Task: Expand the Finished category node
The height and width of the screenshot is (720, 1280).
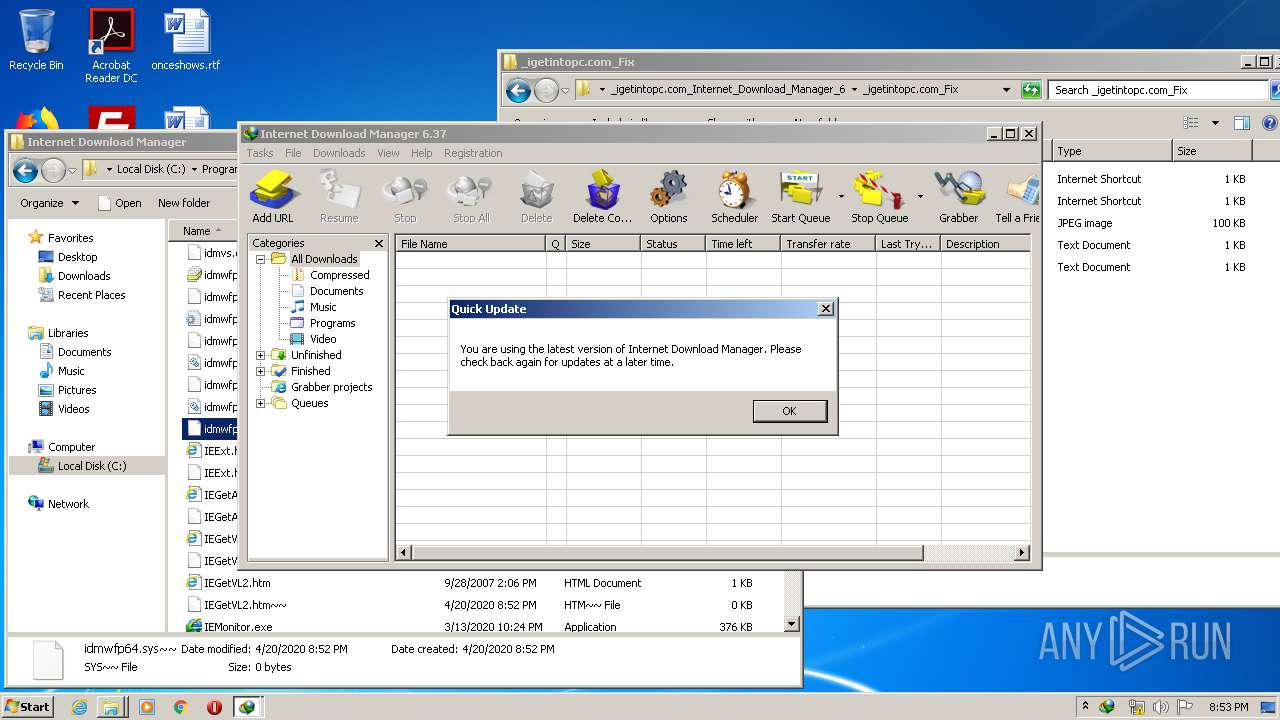Action: [x=261, y=371]
